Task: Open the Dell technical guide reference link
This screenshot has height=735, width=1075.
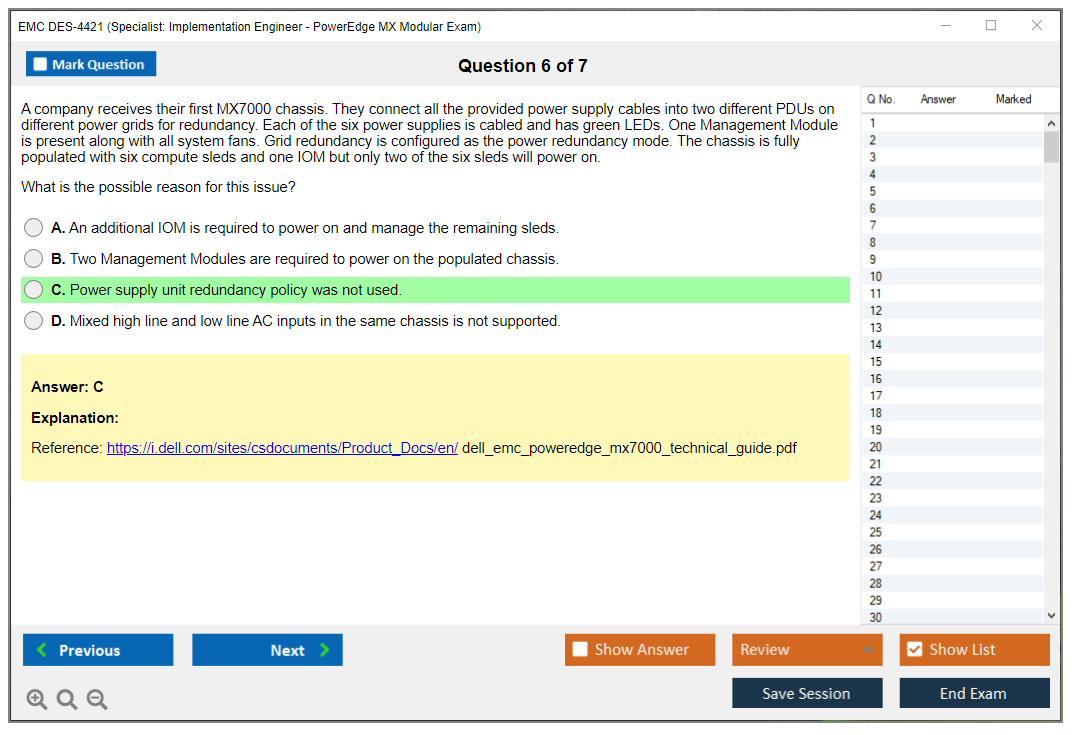Action: click(x=282, y=448)
